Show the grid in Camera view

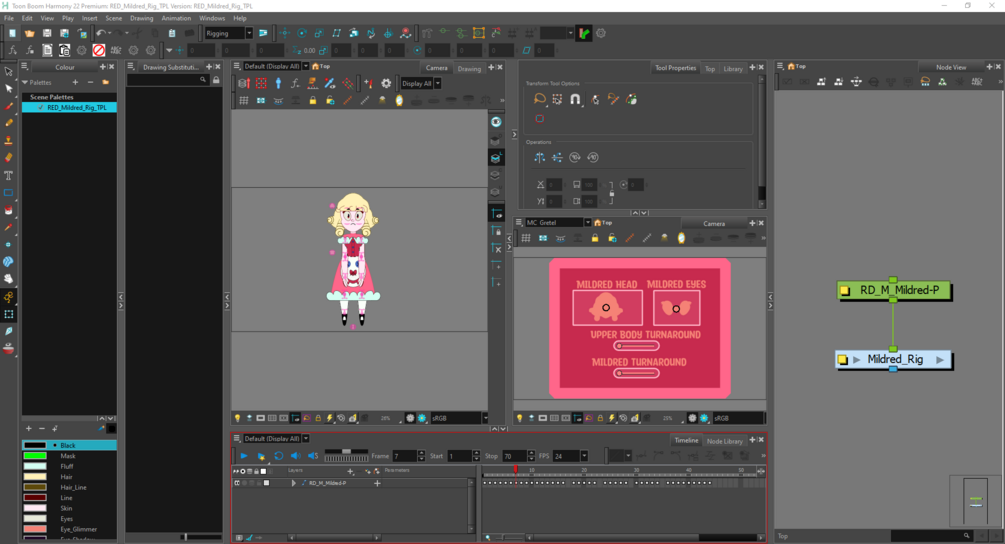[x=244, y=101]
